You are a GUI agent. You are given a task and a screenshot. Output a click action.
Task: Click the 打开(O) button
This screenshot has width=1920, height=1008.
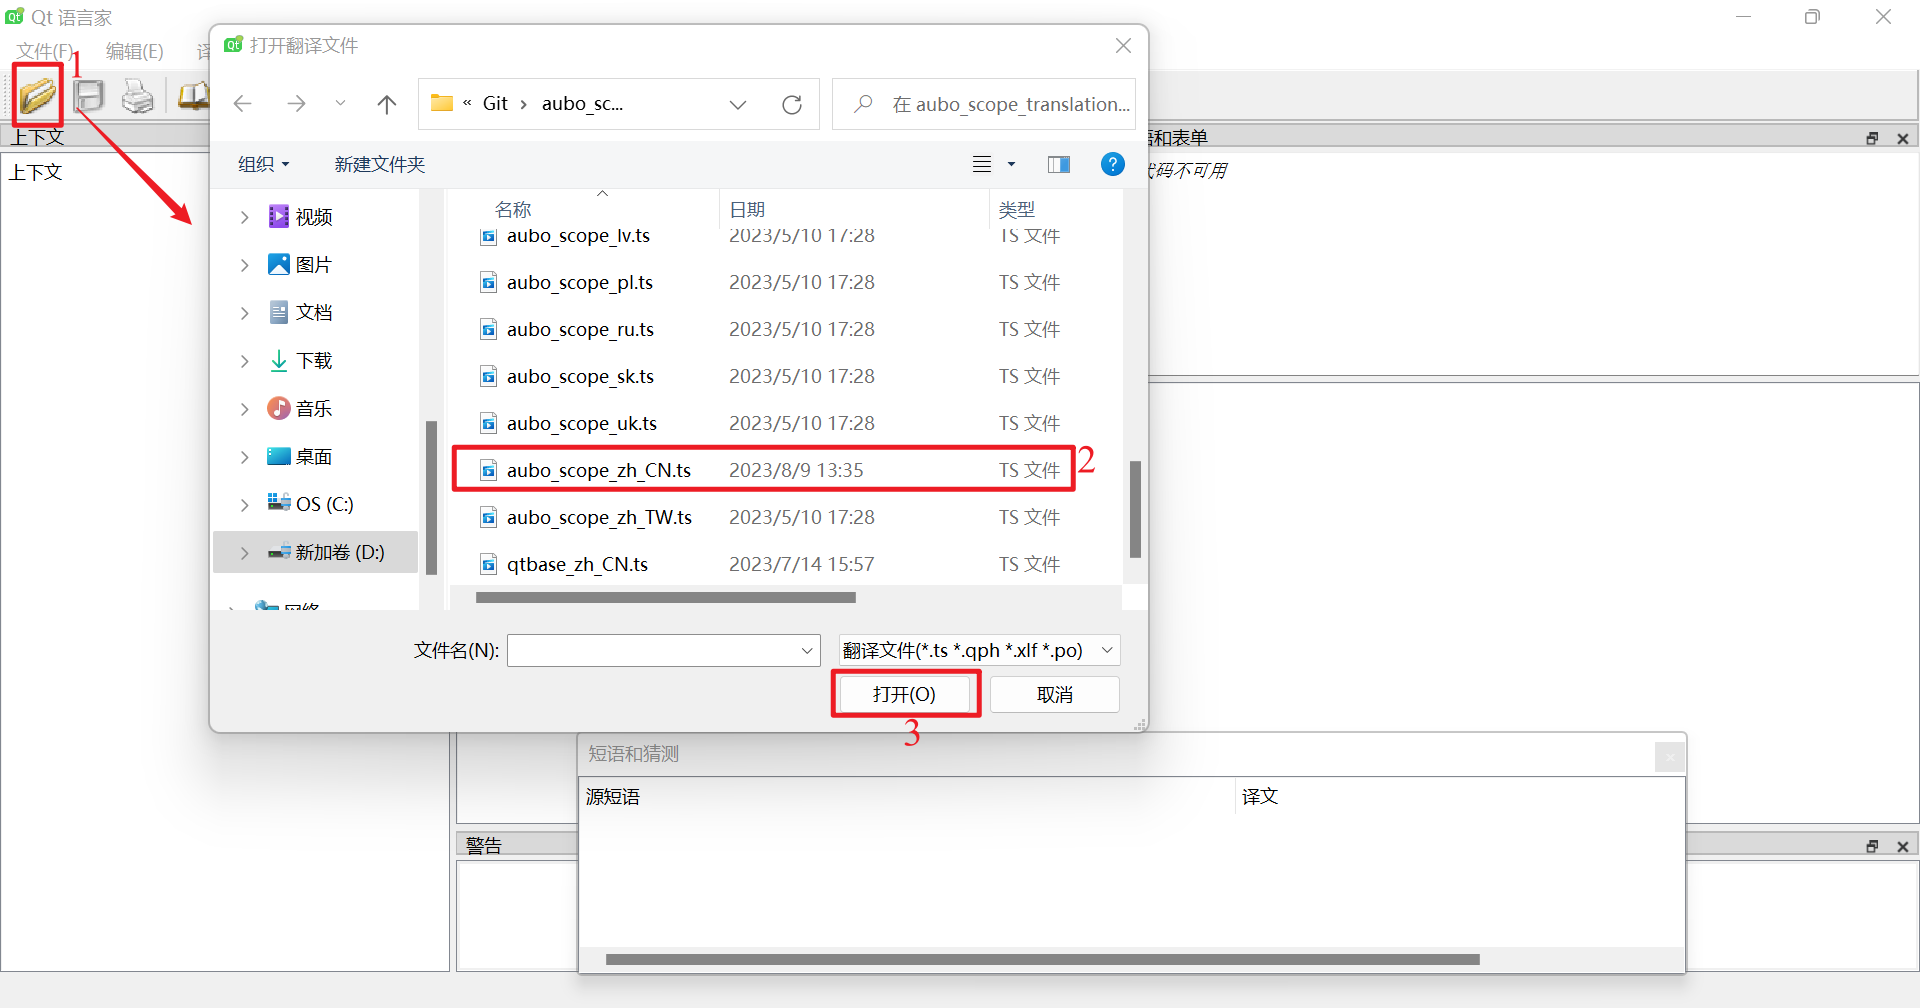[904, 695]
